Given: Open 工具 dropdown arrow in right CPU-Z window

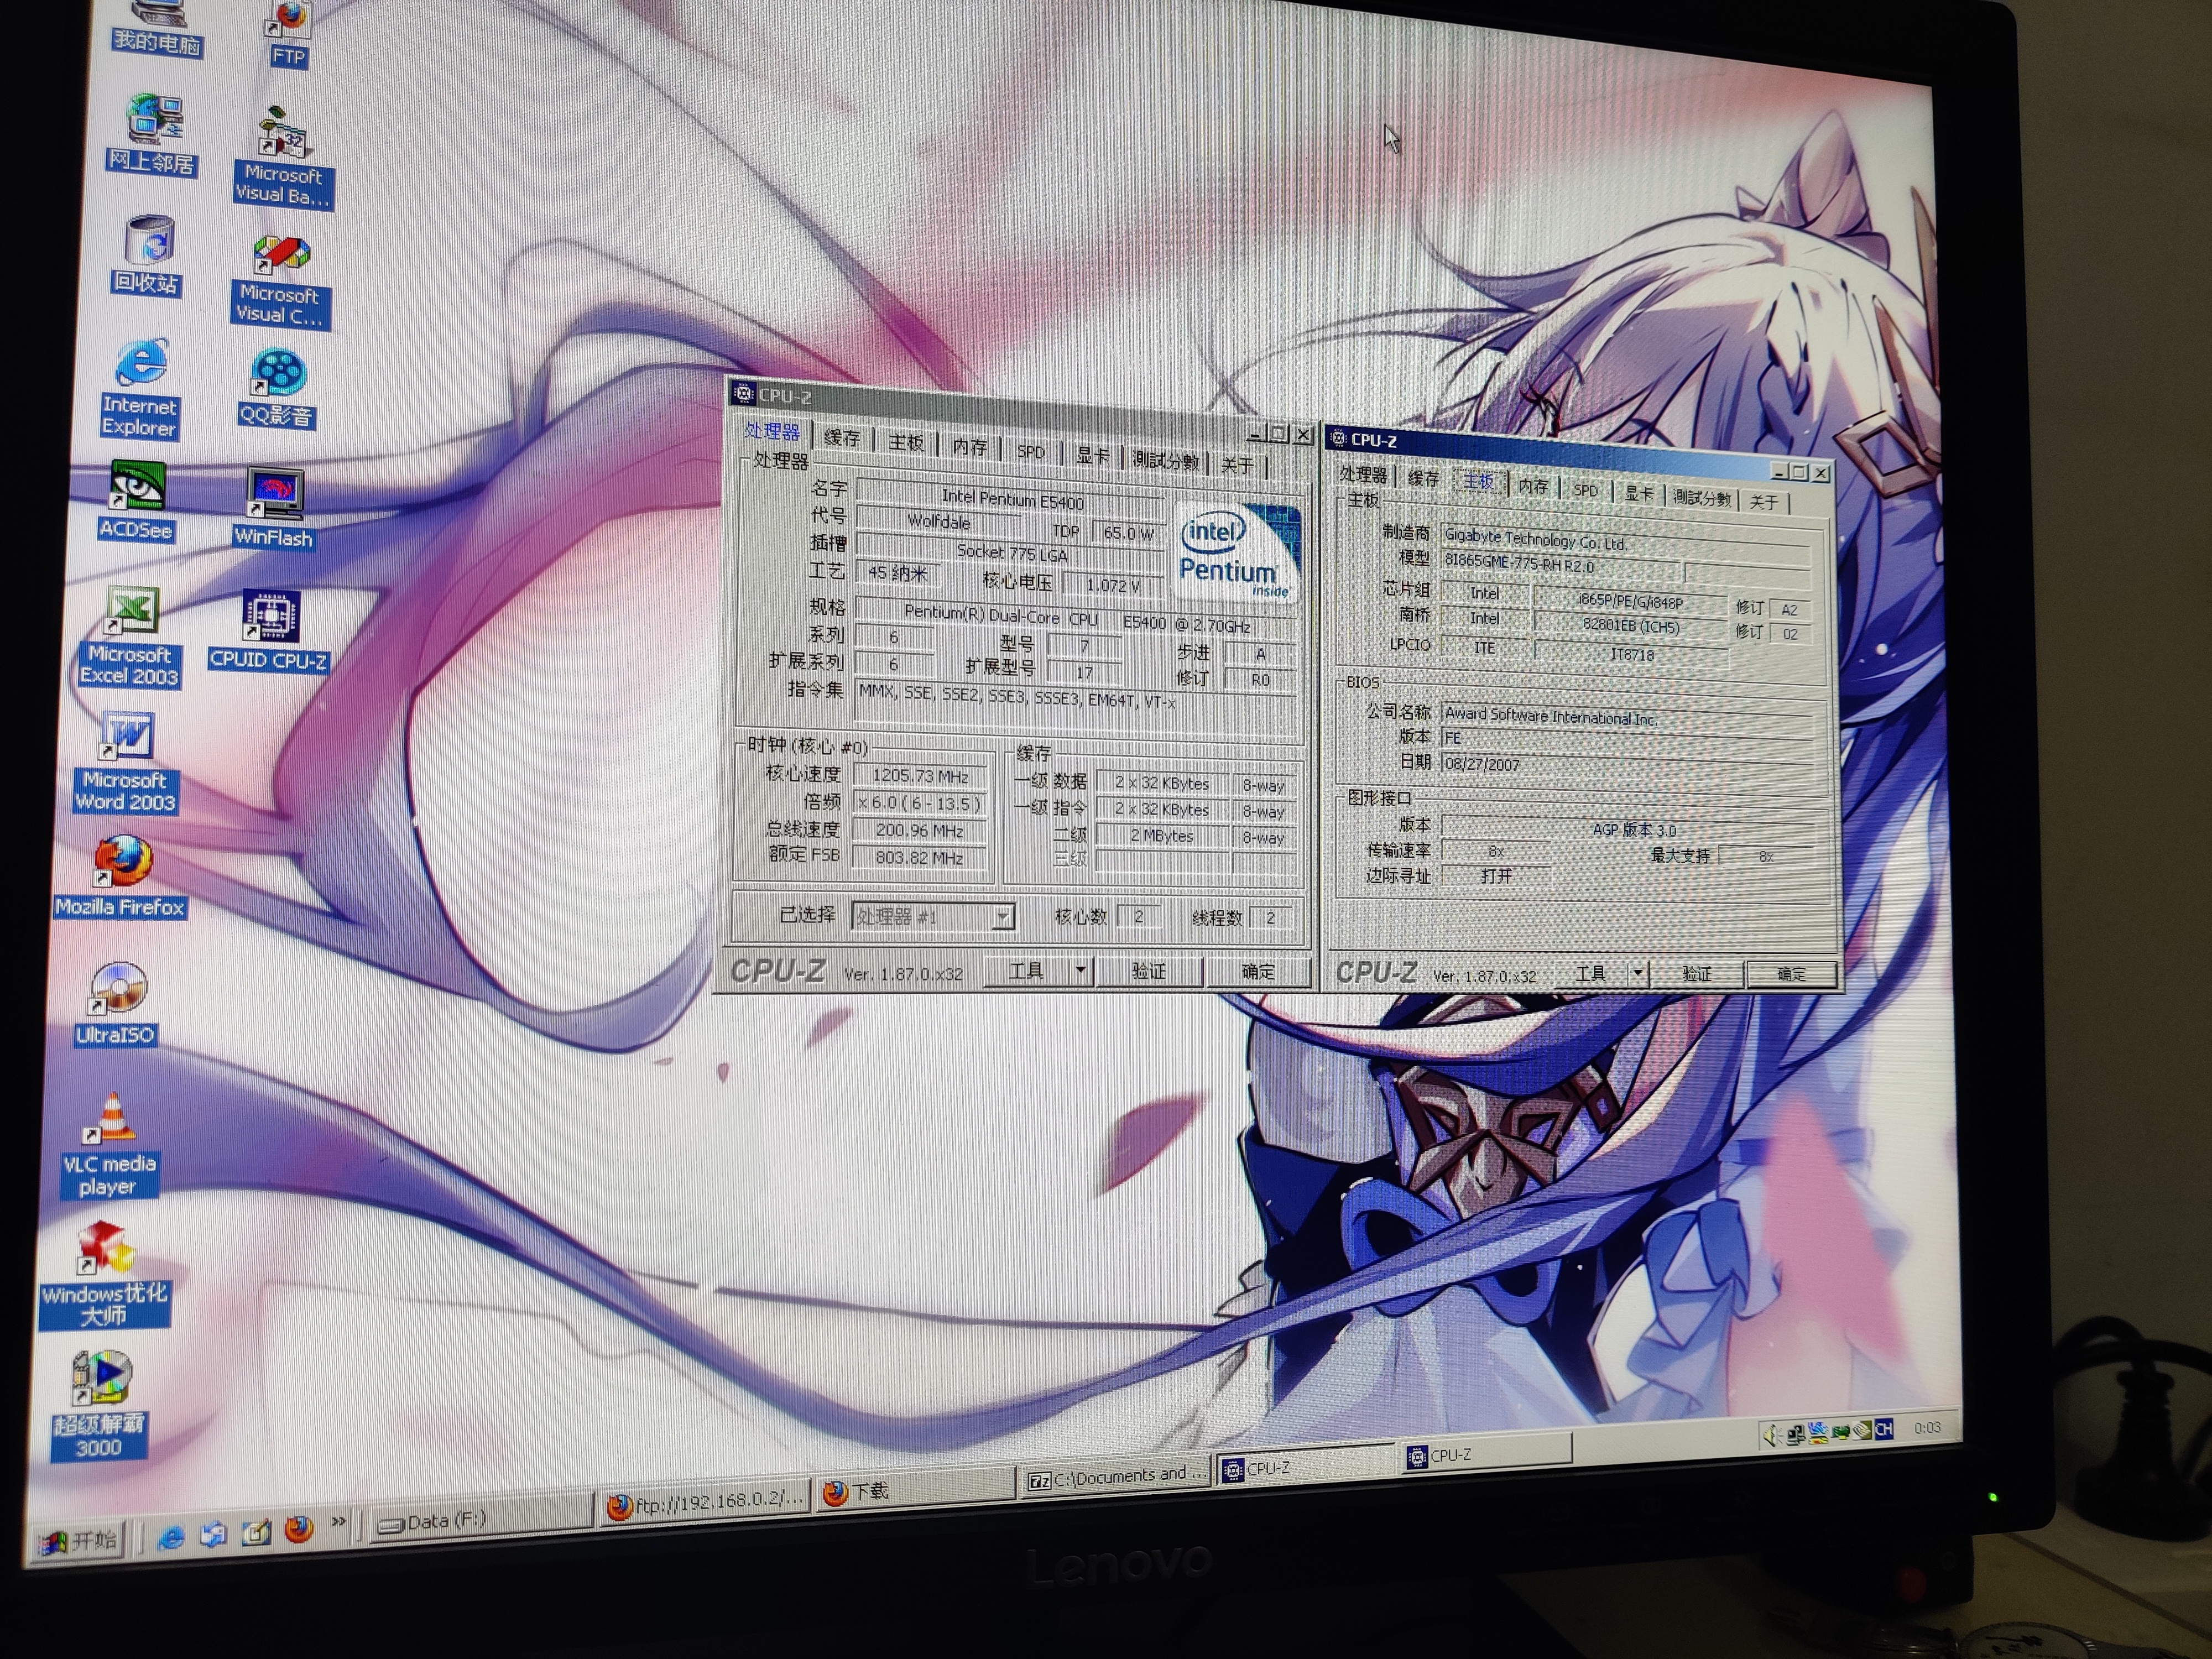Looking at the screenshot, I should pos(1637,973).
